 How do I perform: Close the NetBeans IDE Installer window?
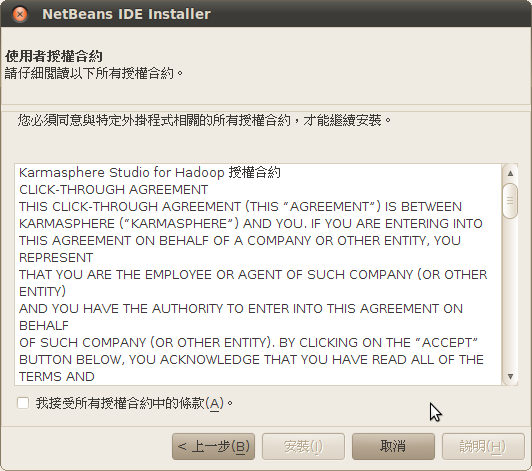click(x=20, y=14)
